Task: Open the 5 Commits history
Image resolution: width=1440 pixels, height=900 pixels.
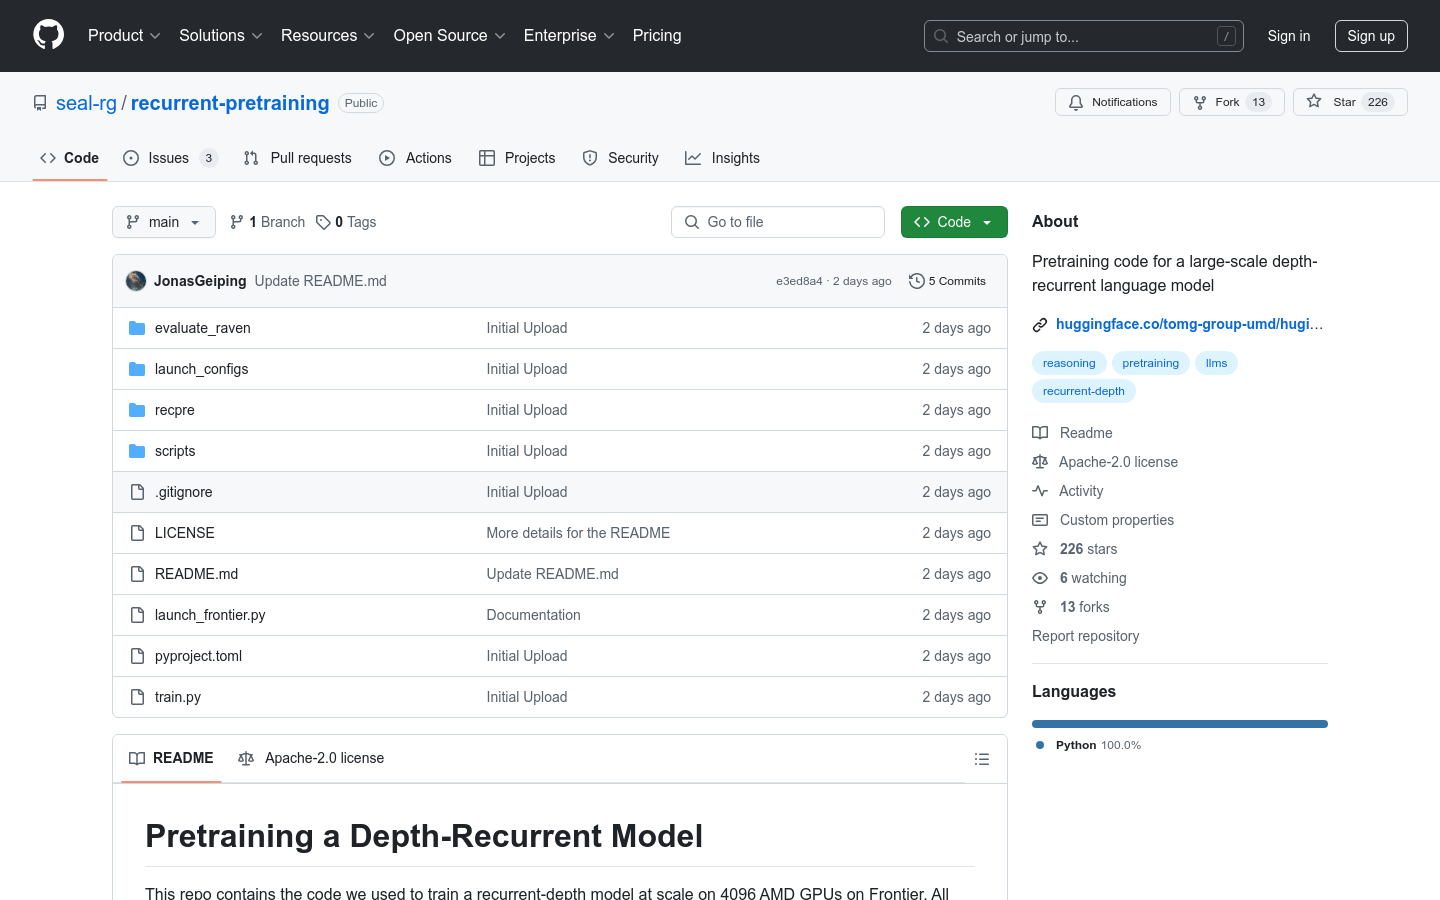Action: click(947, 281)
